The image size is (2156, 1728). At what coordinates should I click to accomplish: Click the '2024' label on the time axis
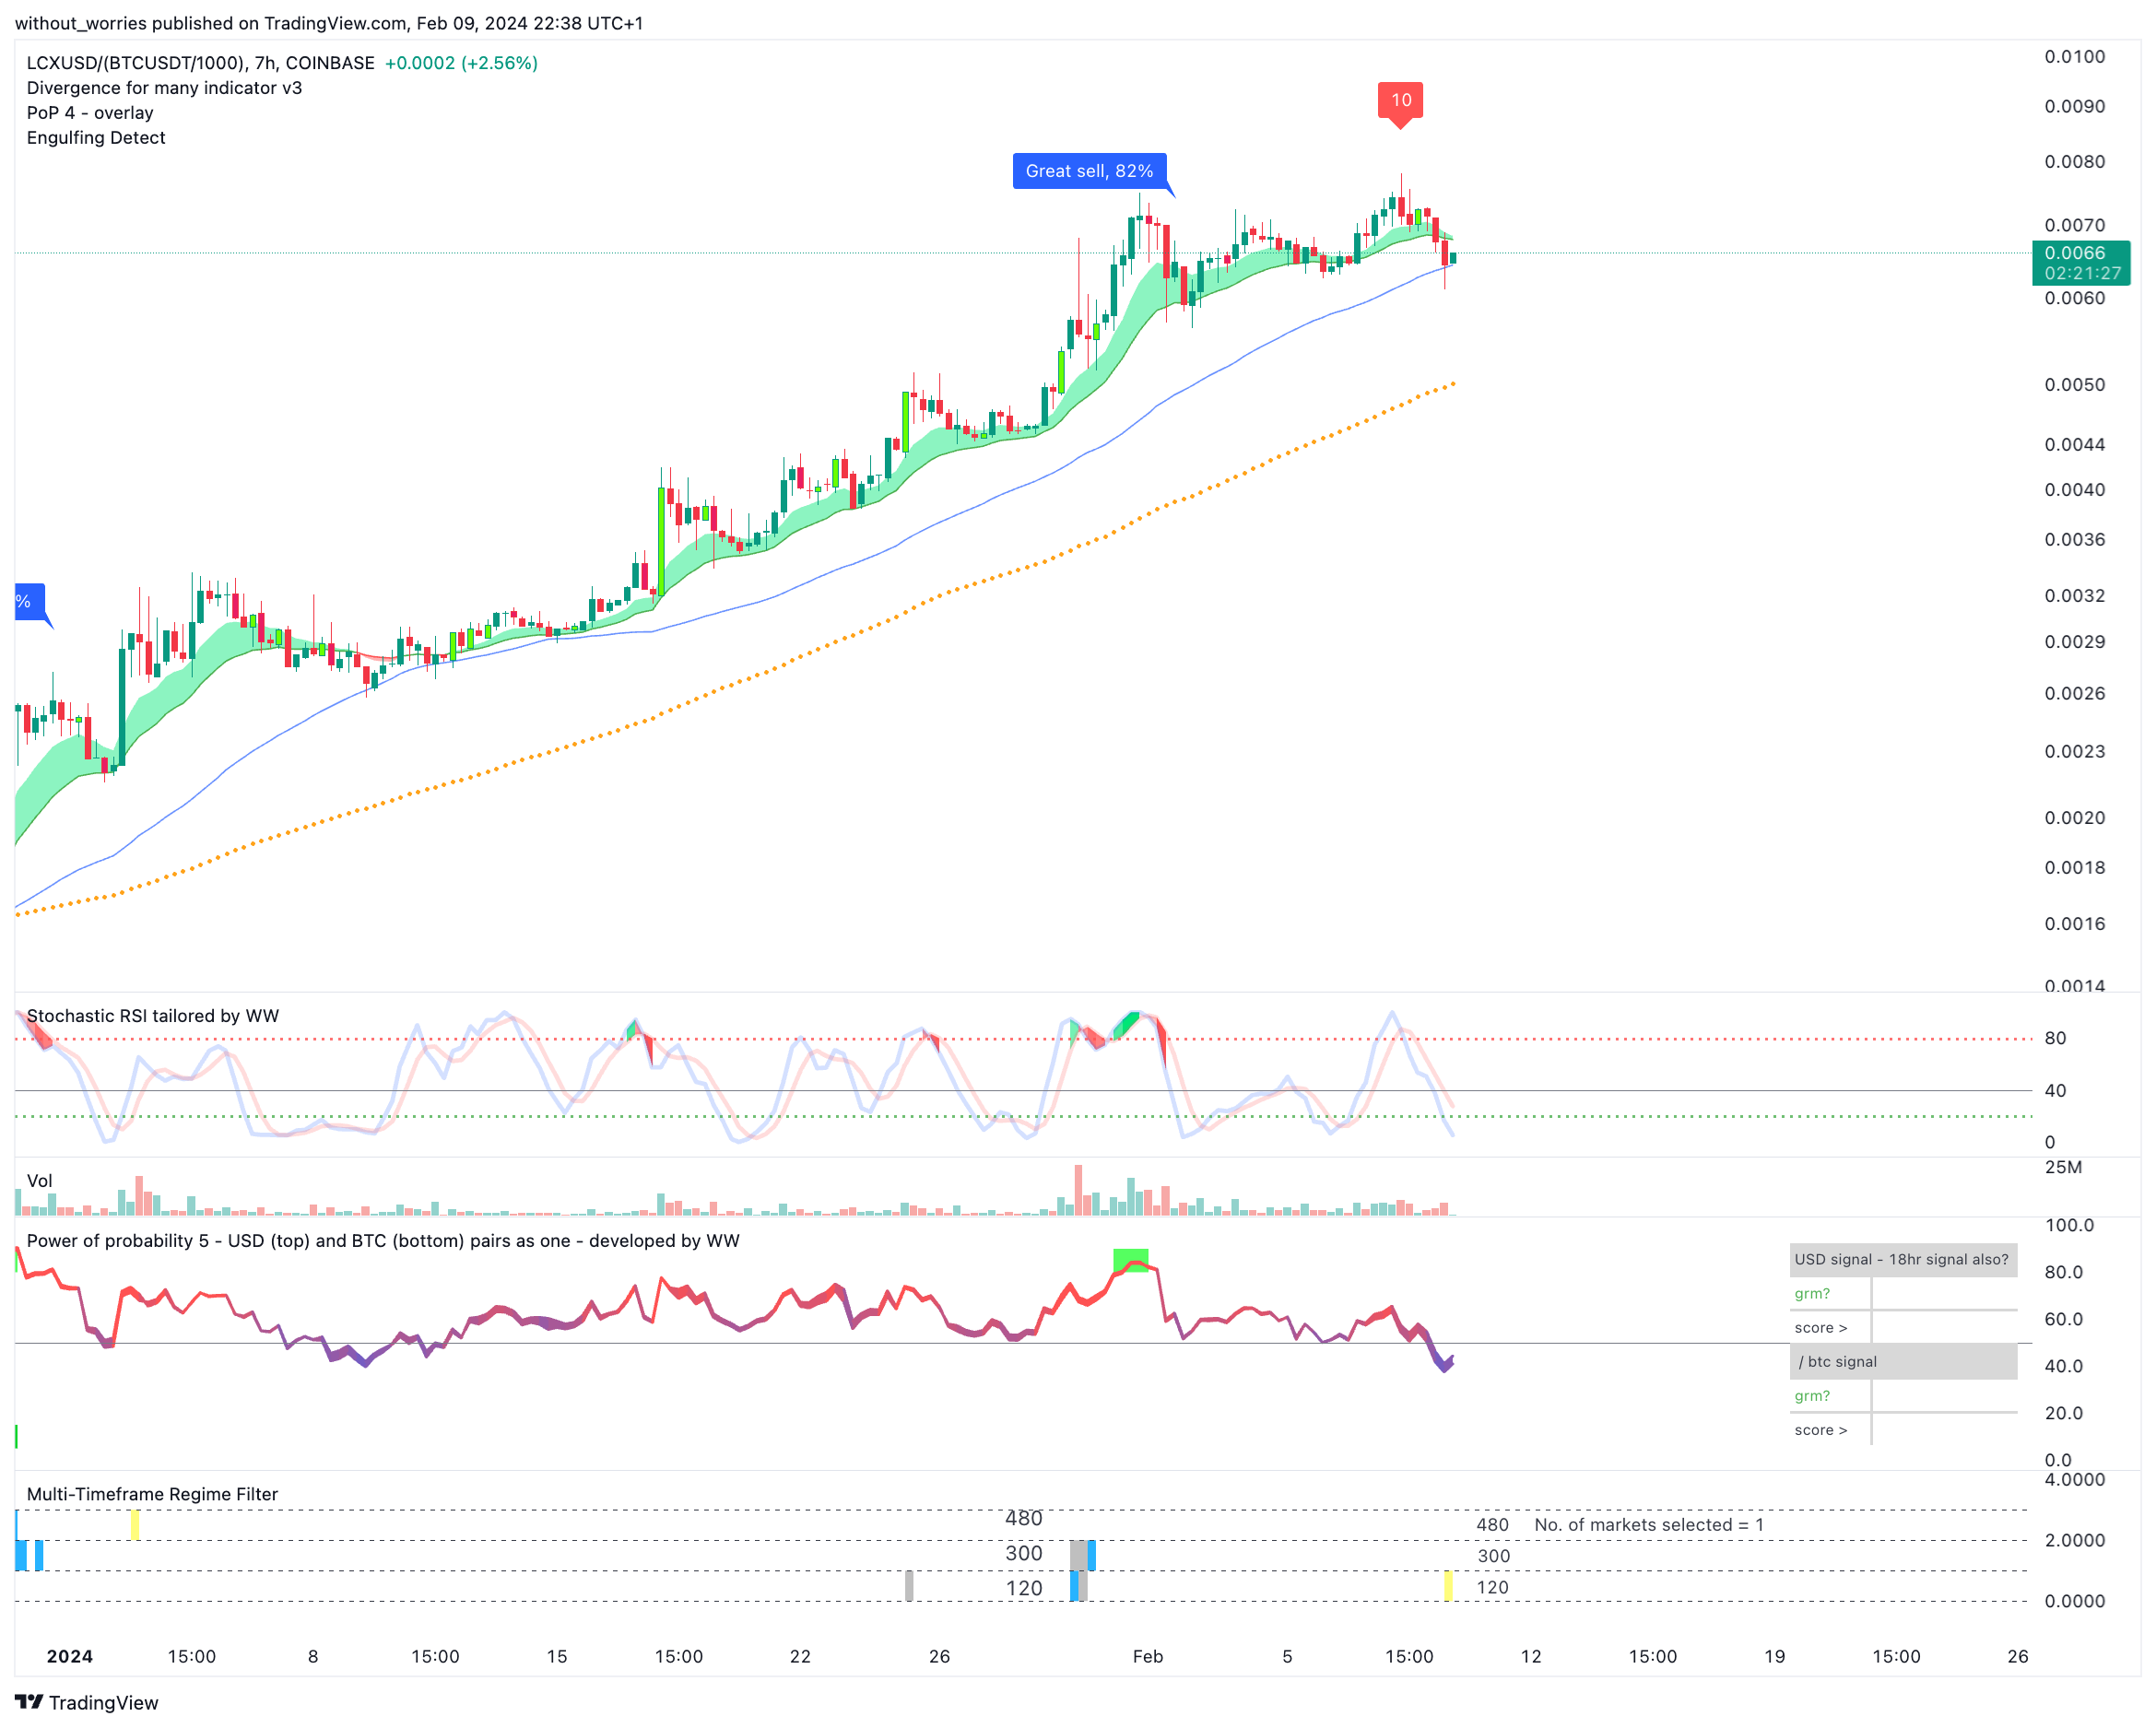[70, 1656]
